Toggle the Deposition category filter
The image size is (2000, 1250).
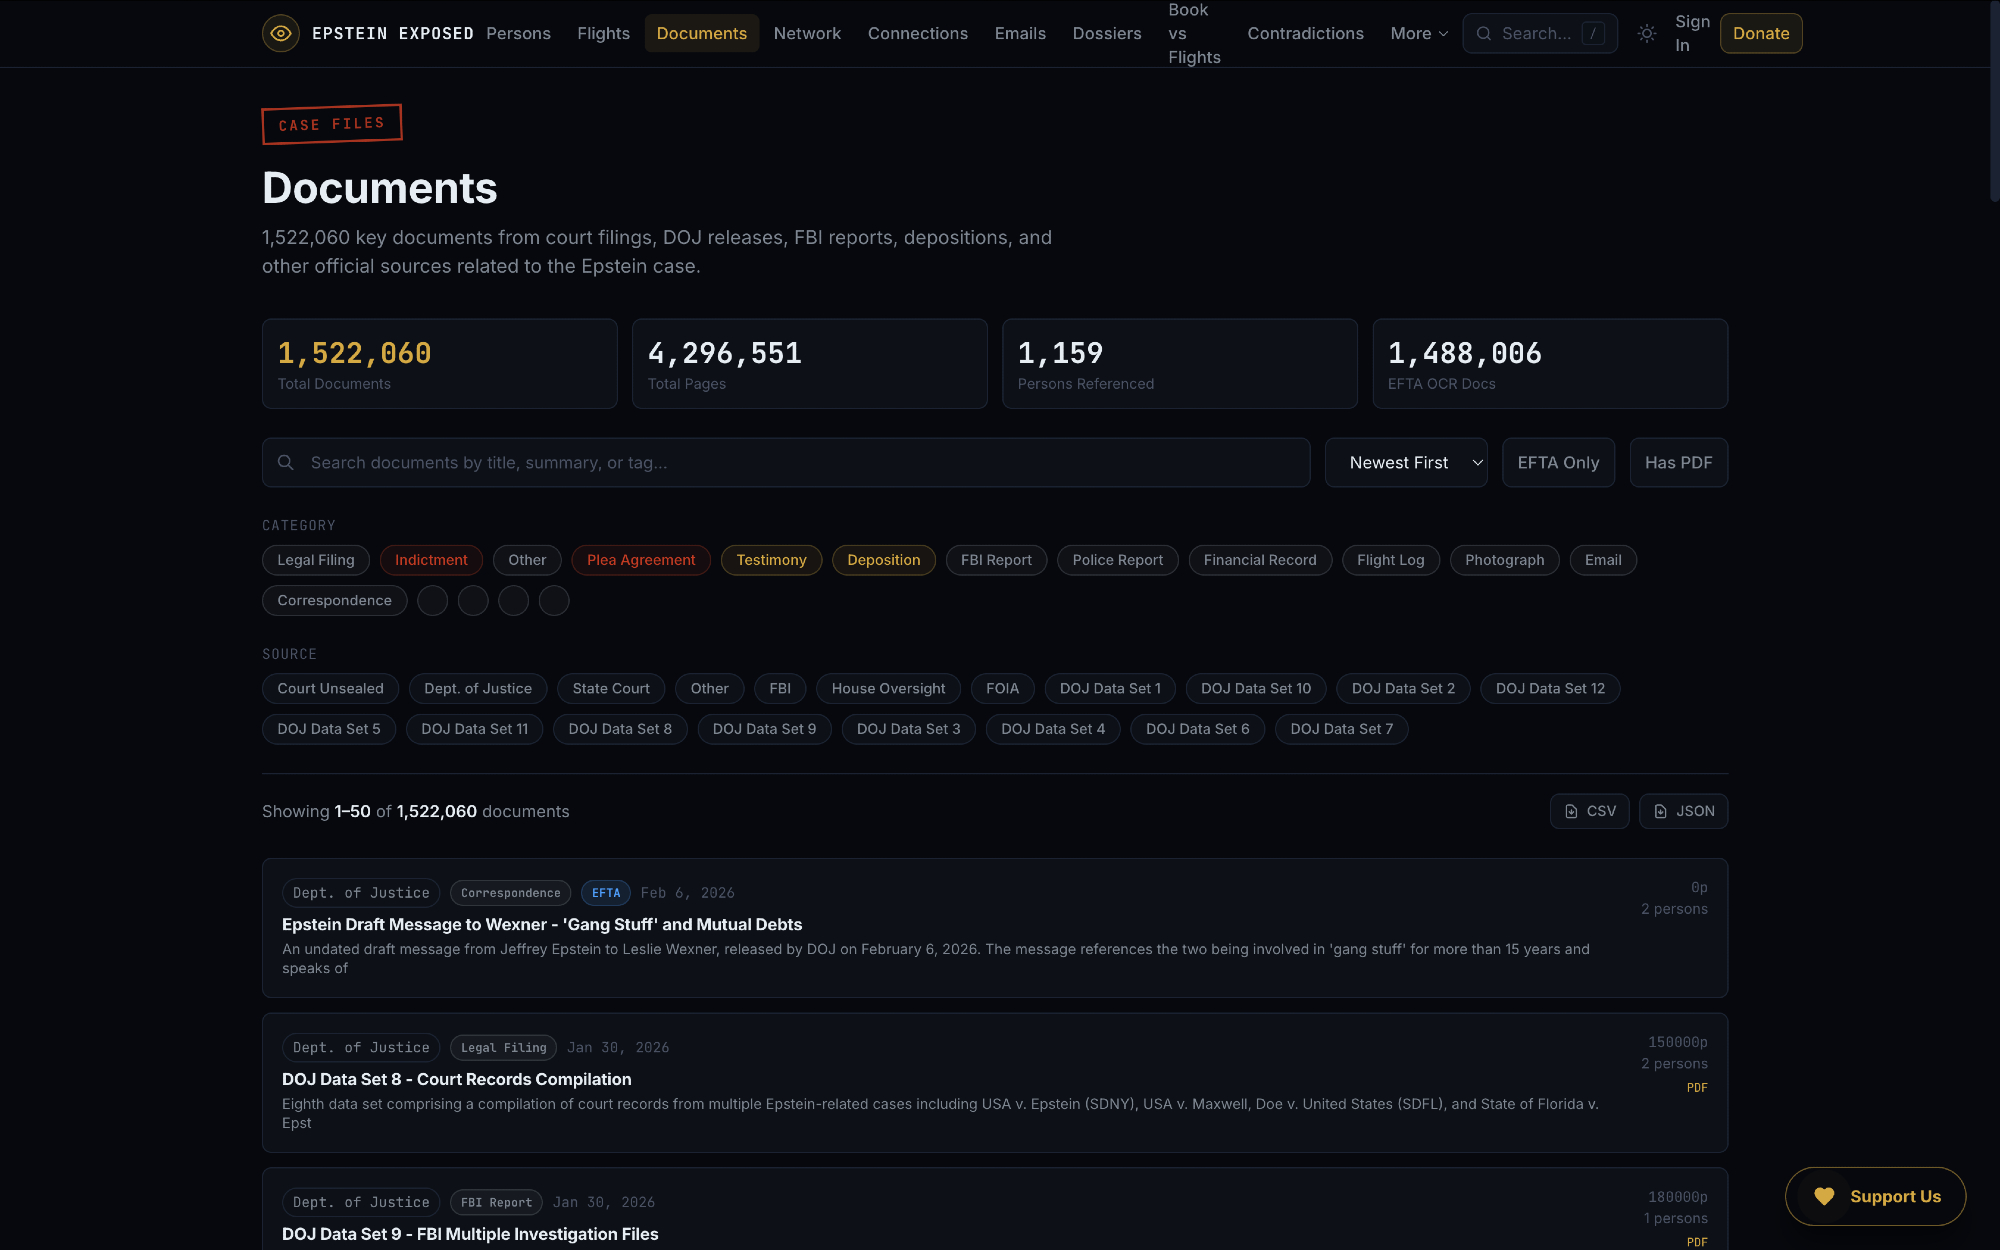tap(883, 560)
